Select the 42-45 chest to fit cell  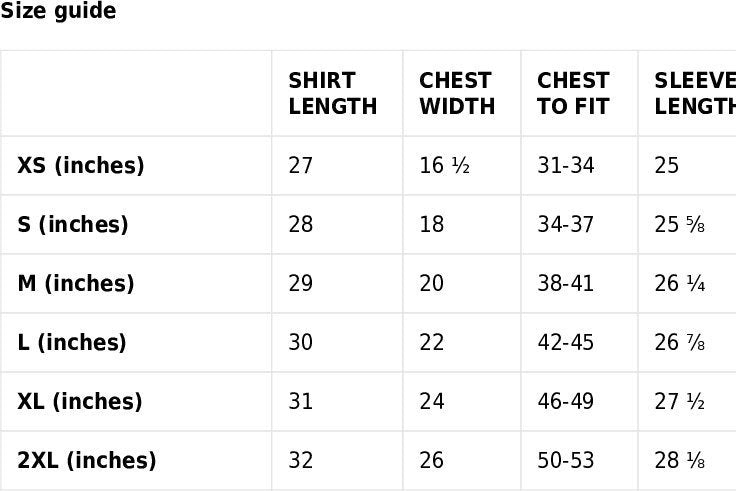[x=566, y=342]
